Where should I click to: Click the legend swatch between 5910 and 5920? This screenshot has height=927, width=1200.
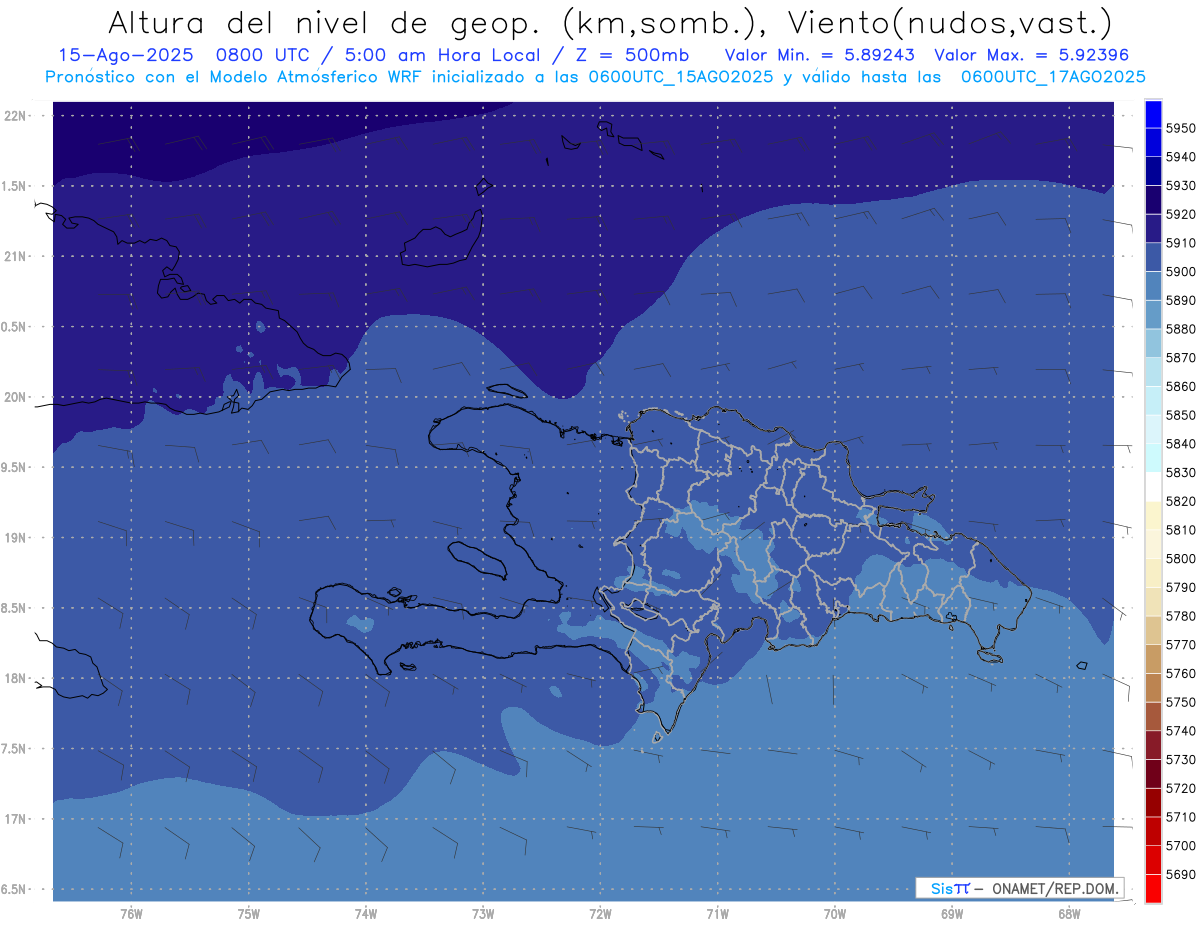click(1153, 229)
